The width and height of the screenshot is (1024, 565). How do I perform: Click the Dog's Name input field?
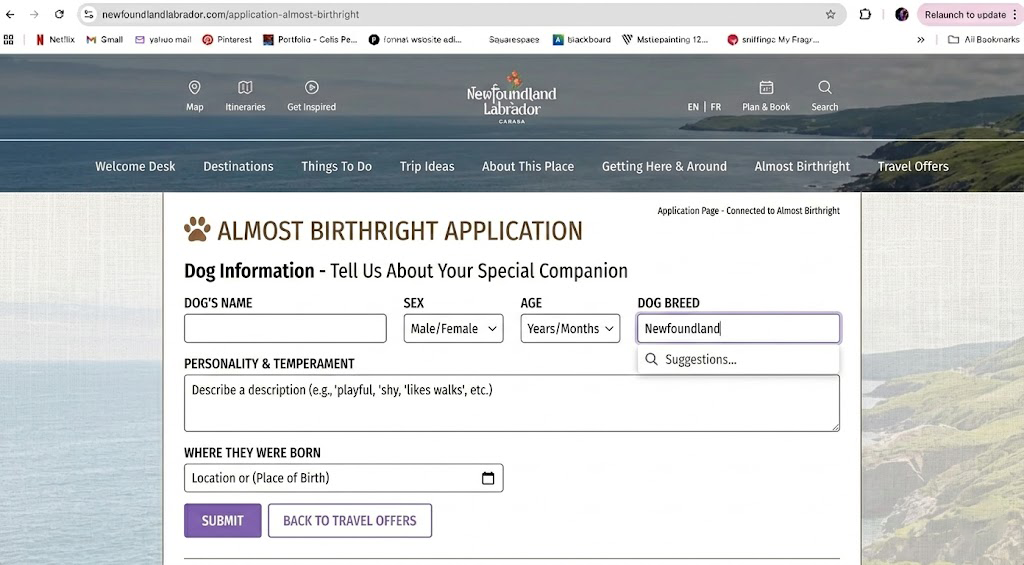(285, 329)
